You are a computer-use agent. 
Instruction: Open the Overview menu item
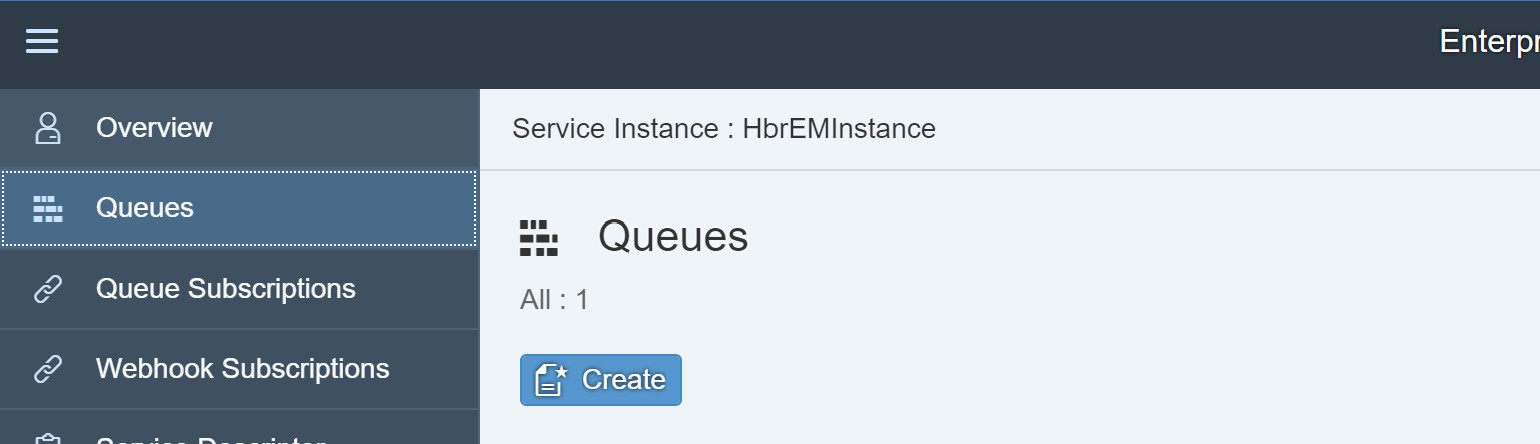[239, 128]
